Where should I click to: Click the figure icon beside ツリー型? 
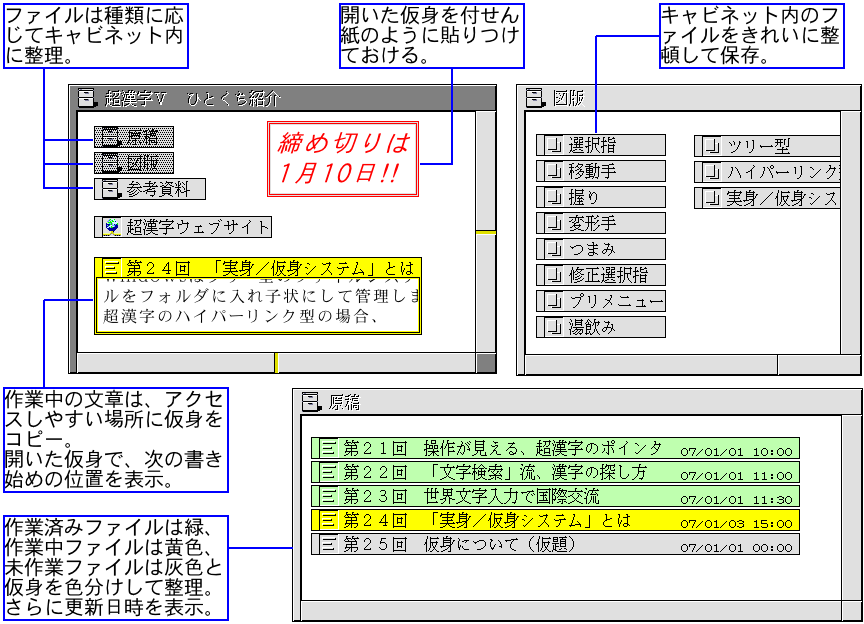tap(711, 146)
